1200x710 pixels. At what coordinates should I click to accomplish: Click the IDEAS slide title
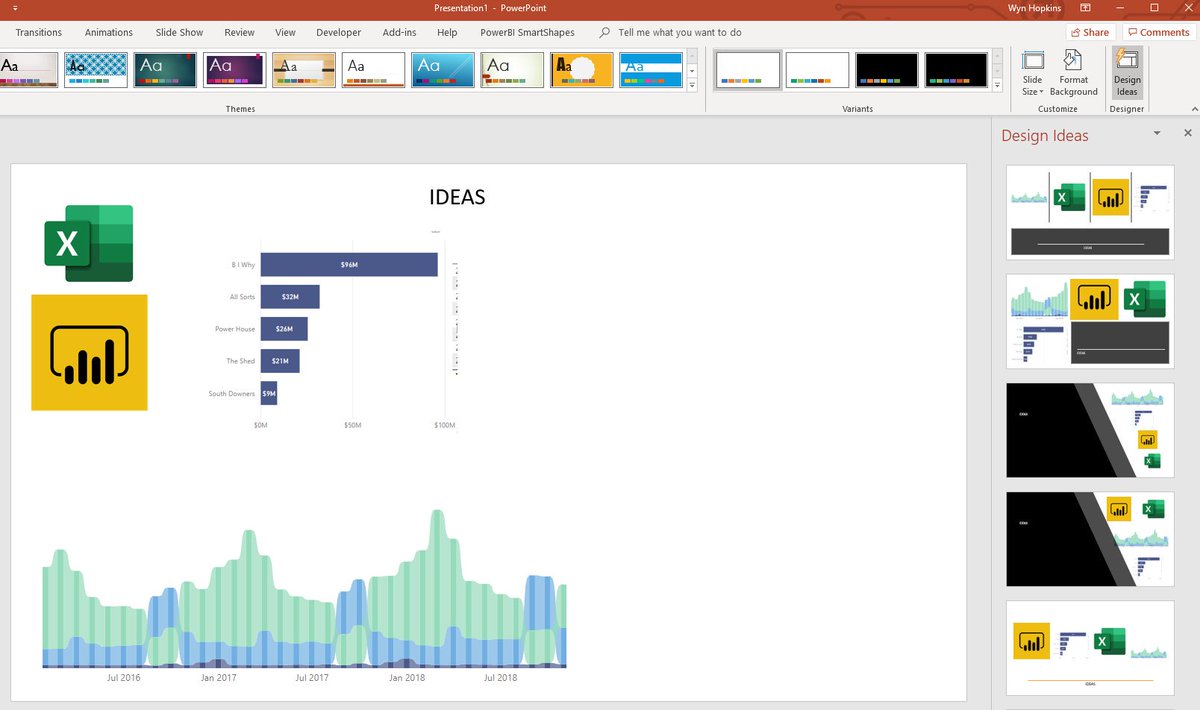click(457, 197)
